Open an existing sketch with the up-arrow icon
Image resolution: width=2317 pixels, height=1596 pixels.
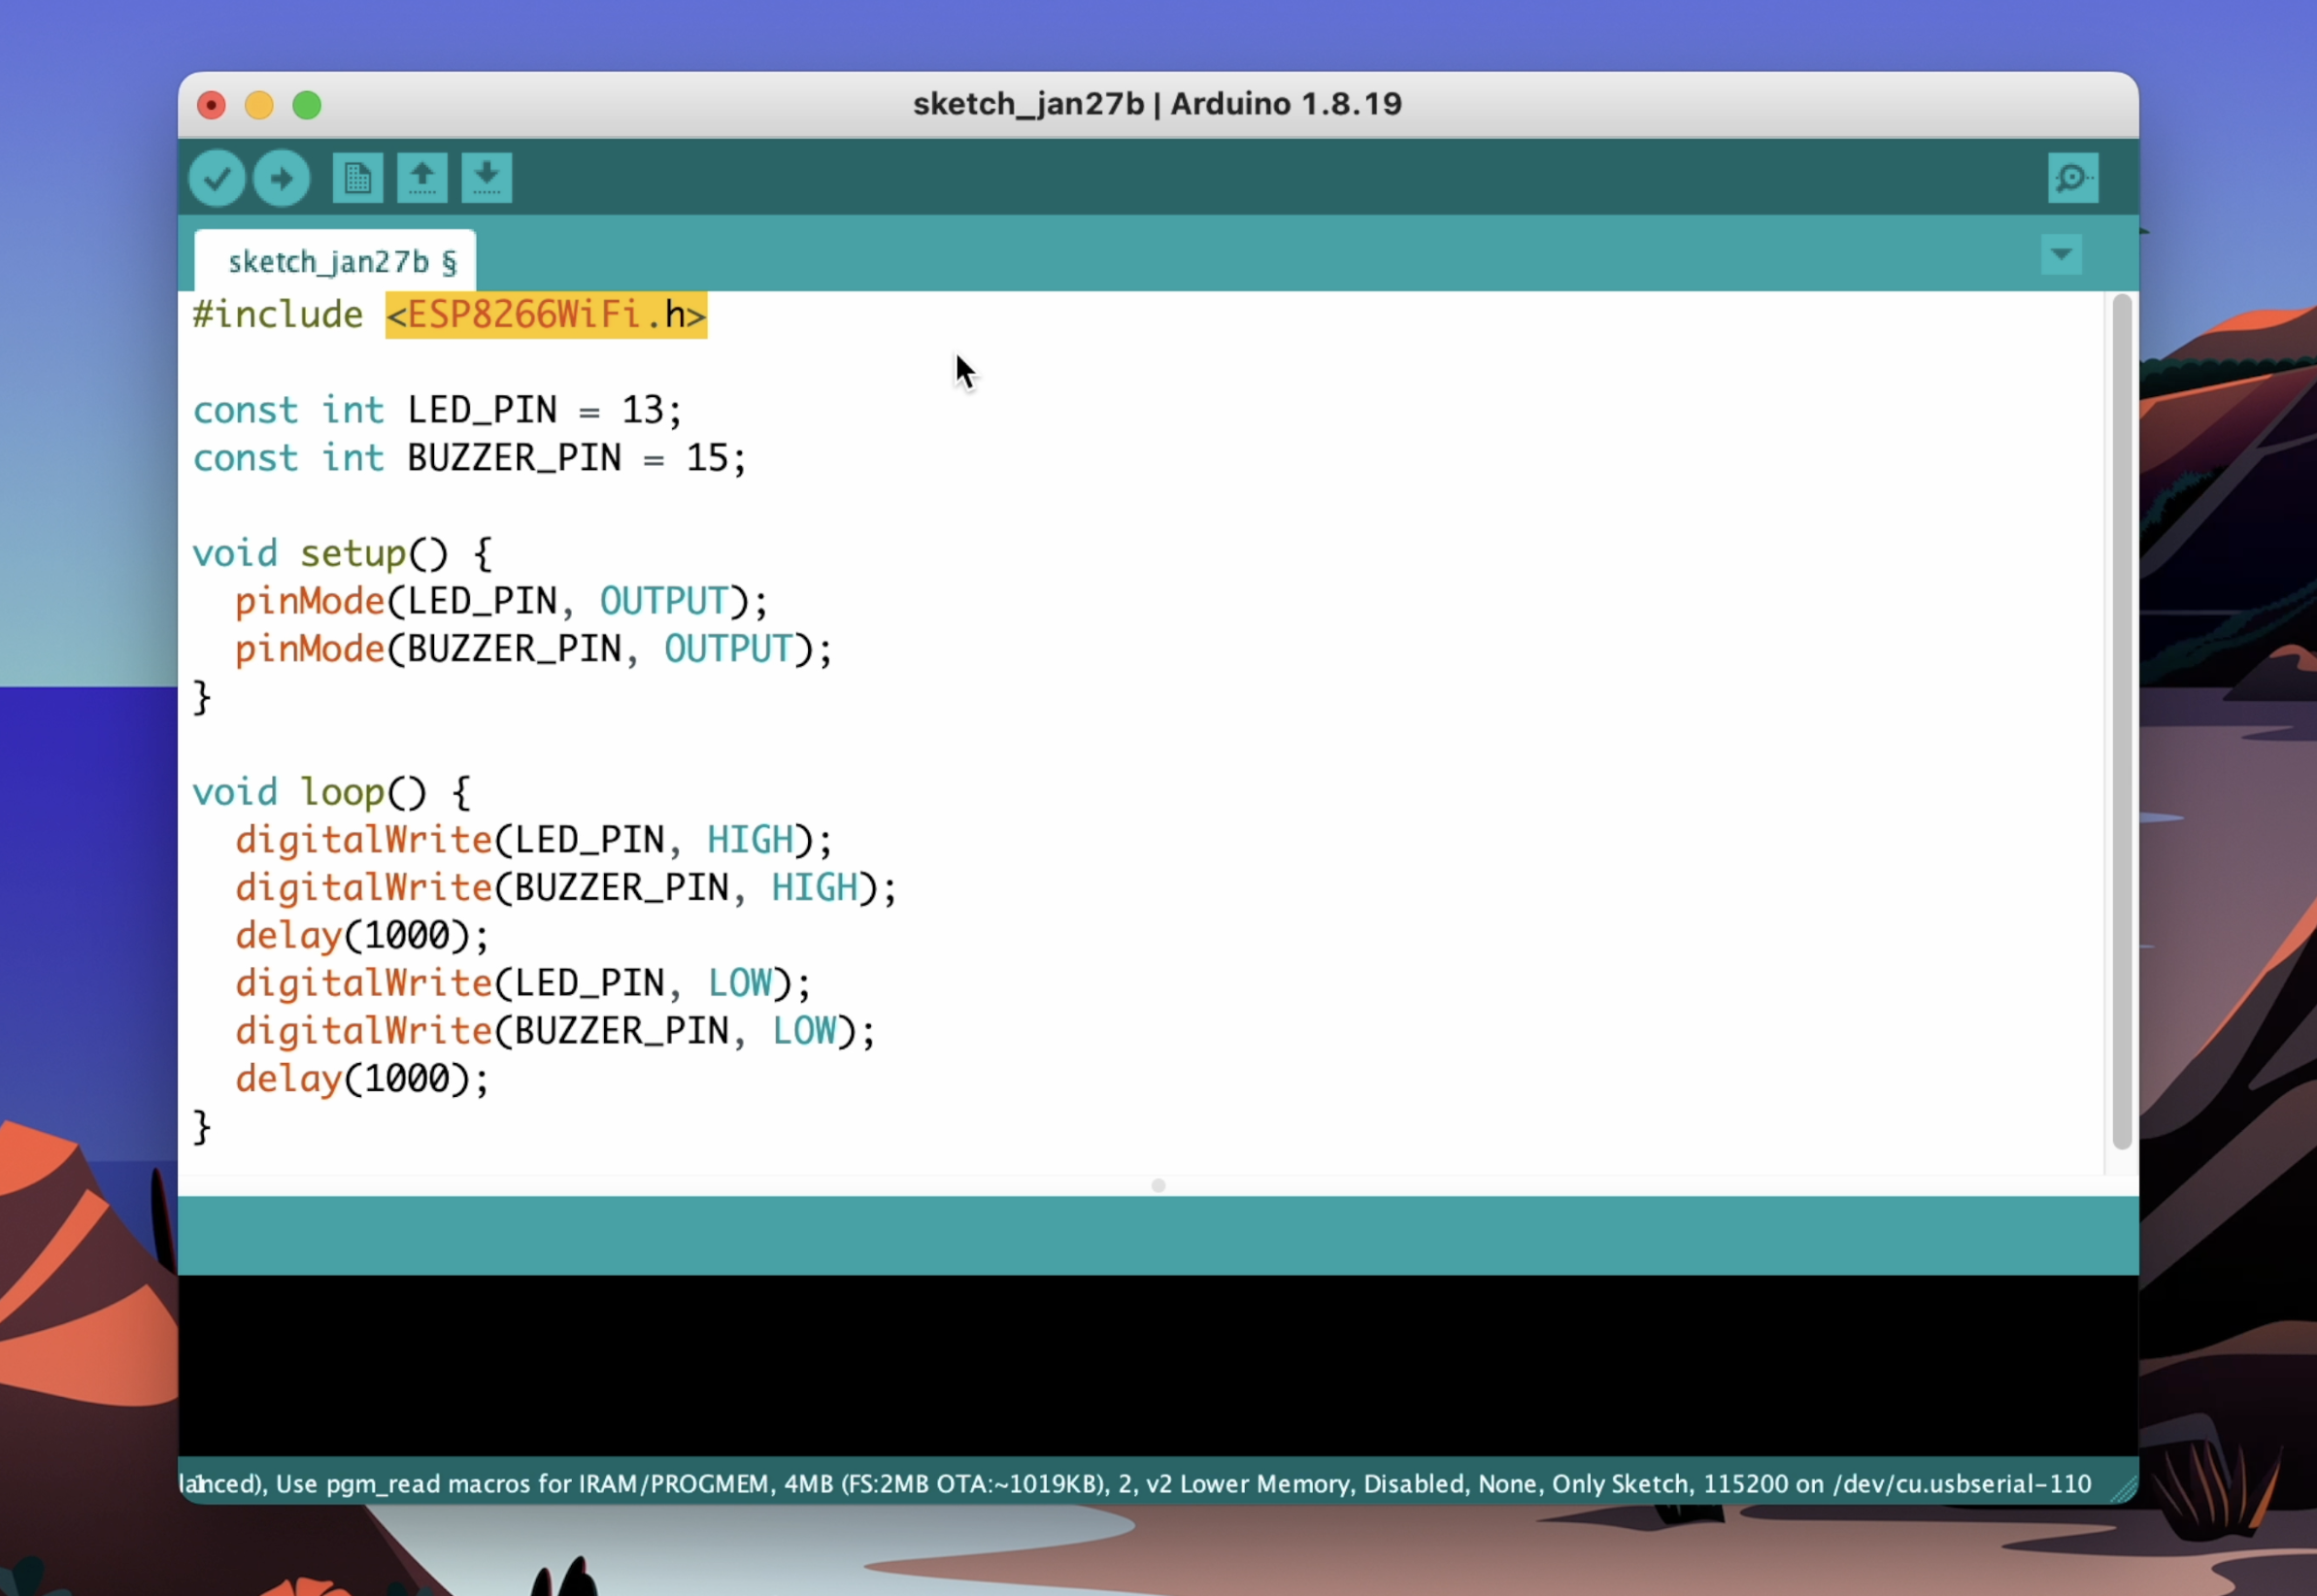(x=422, y=177)
